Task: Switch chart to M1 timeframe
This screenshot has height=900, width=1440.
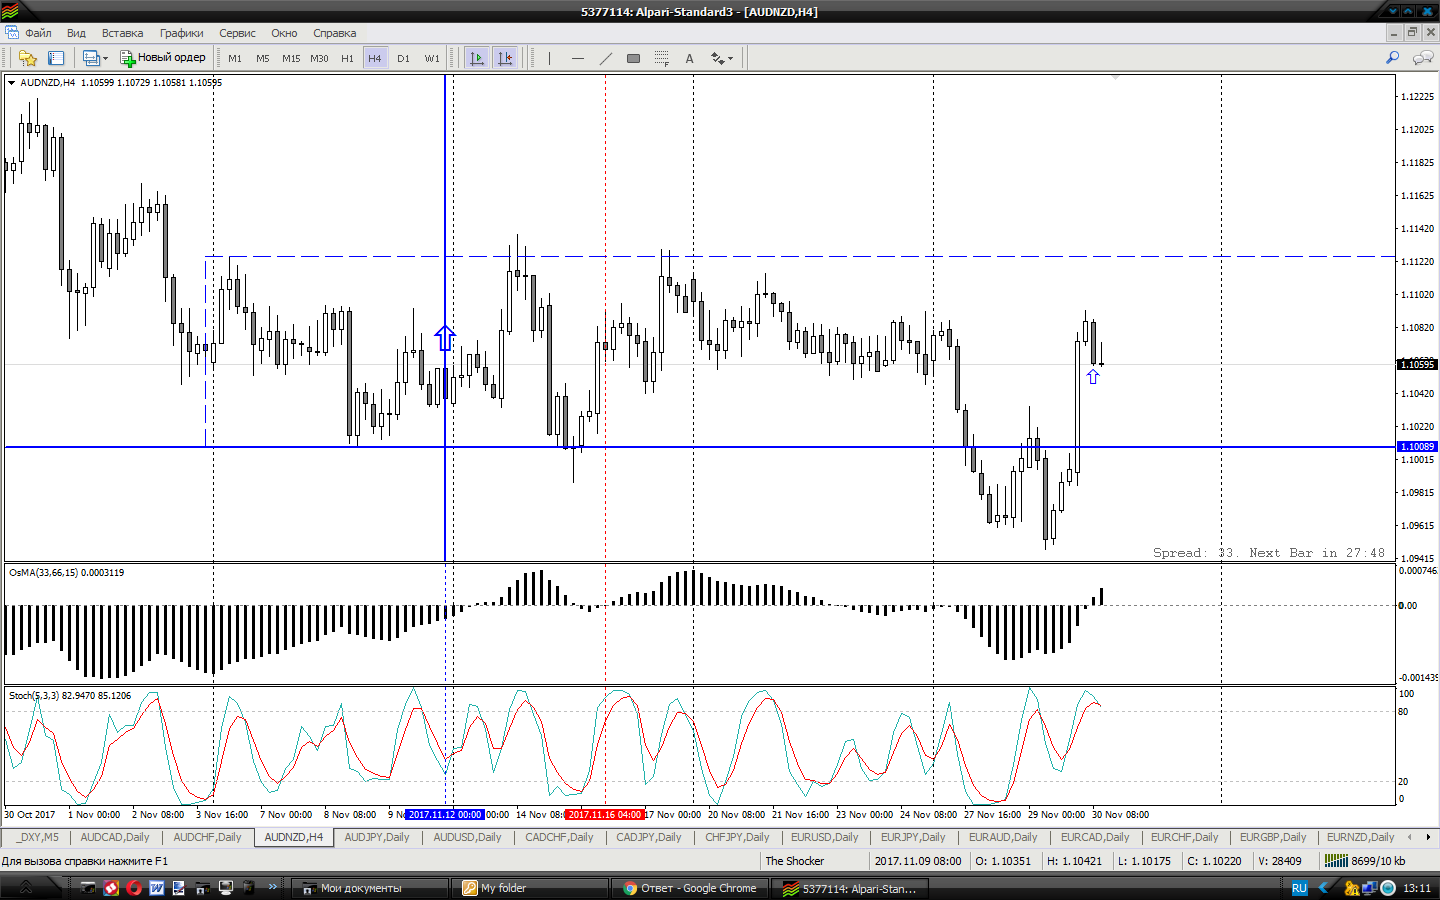Action: pos(235,58)
